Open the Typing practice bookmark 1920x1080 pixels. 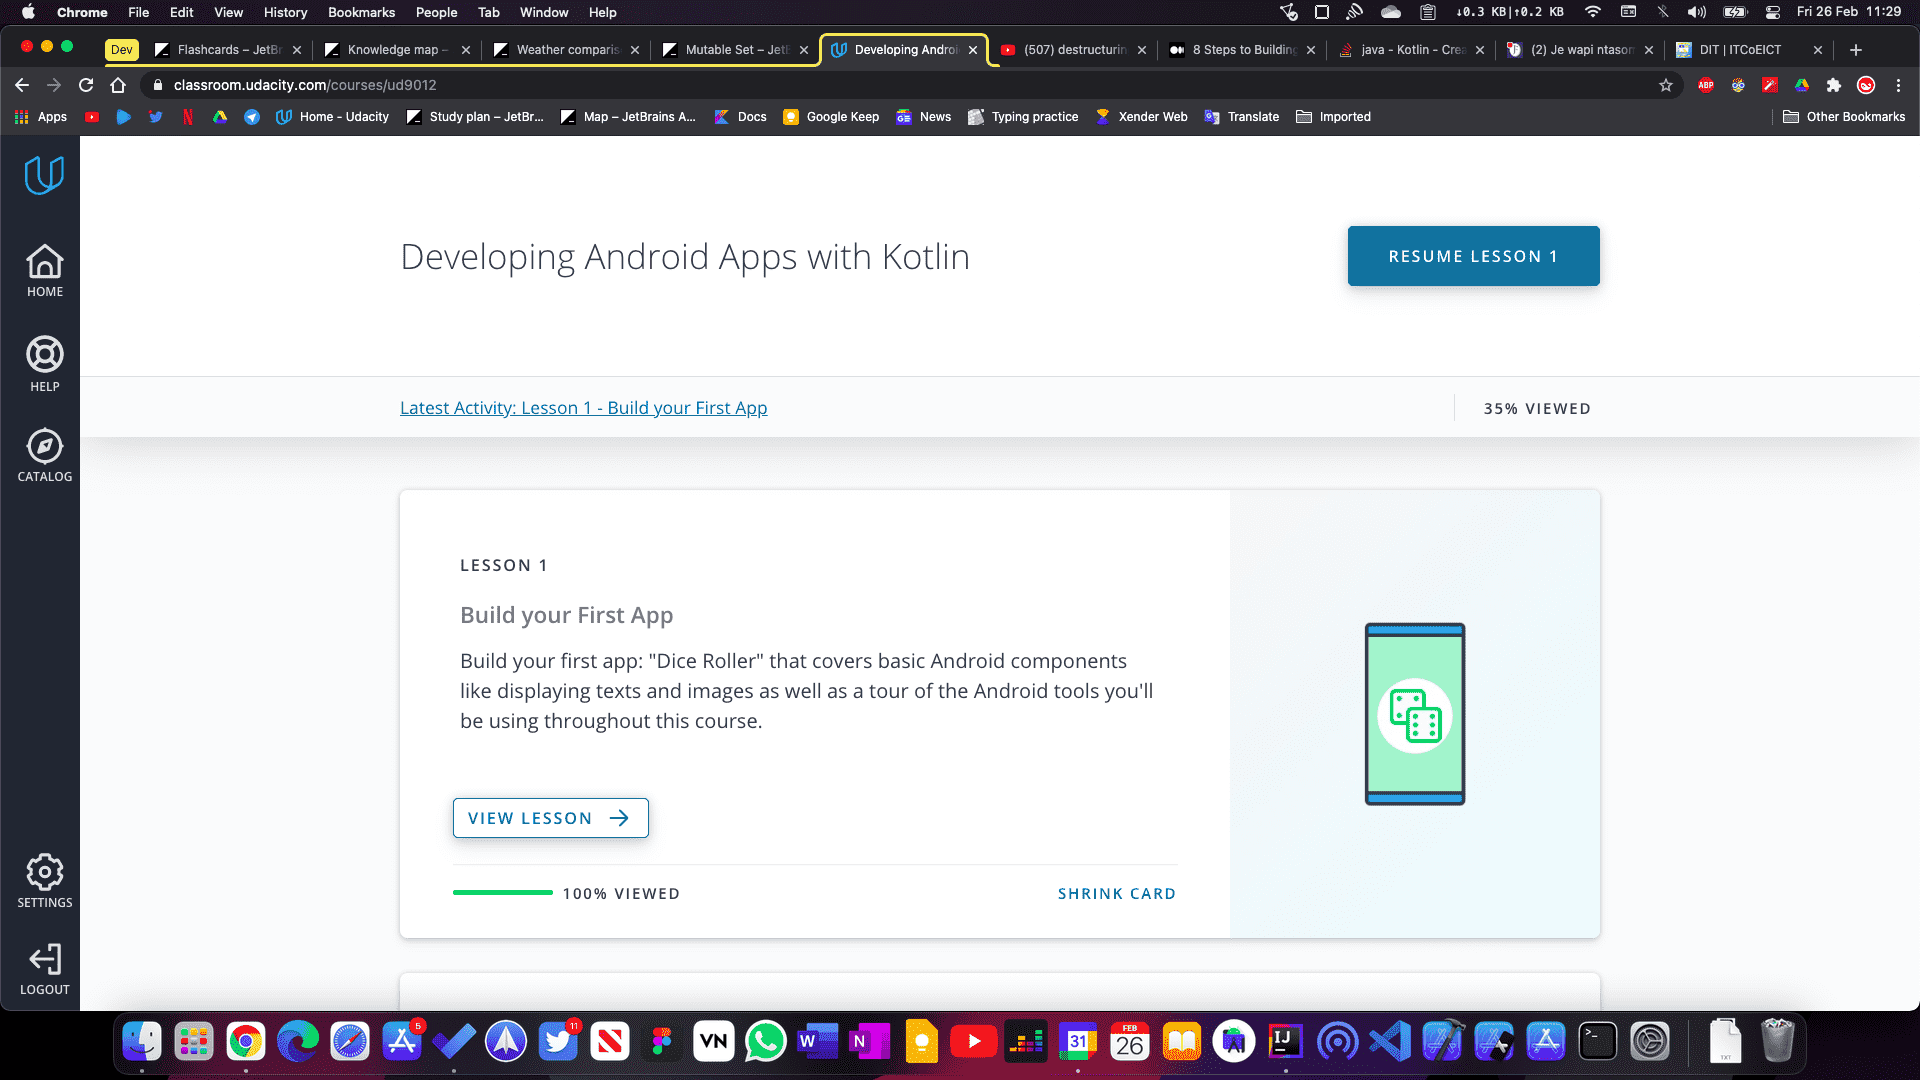pyautogui.click(x=1023, y=117)
